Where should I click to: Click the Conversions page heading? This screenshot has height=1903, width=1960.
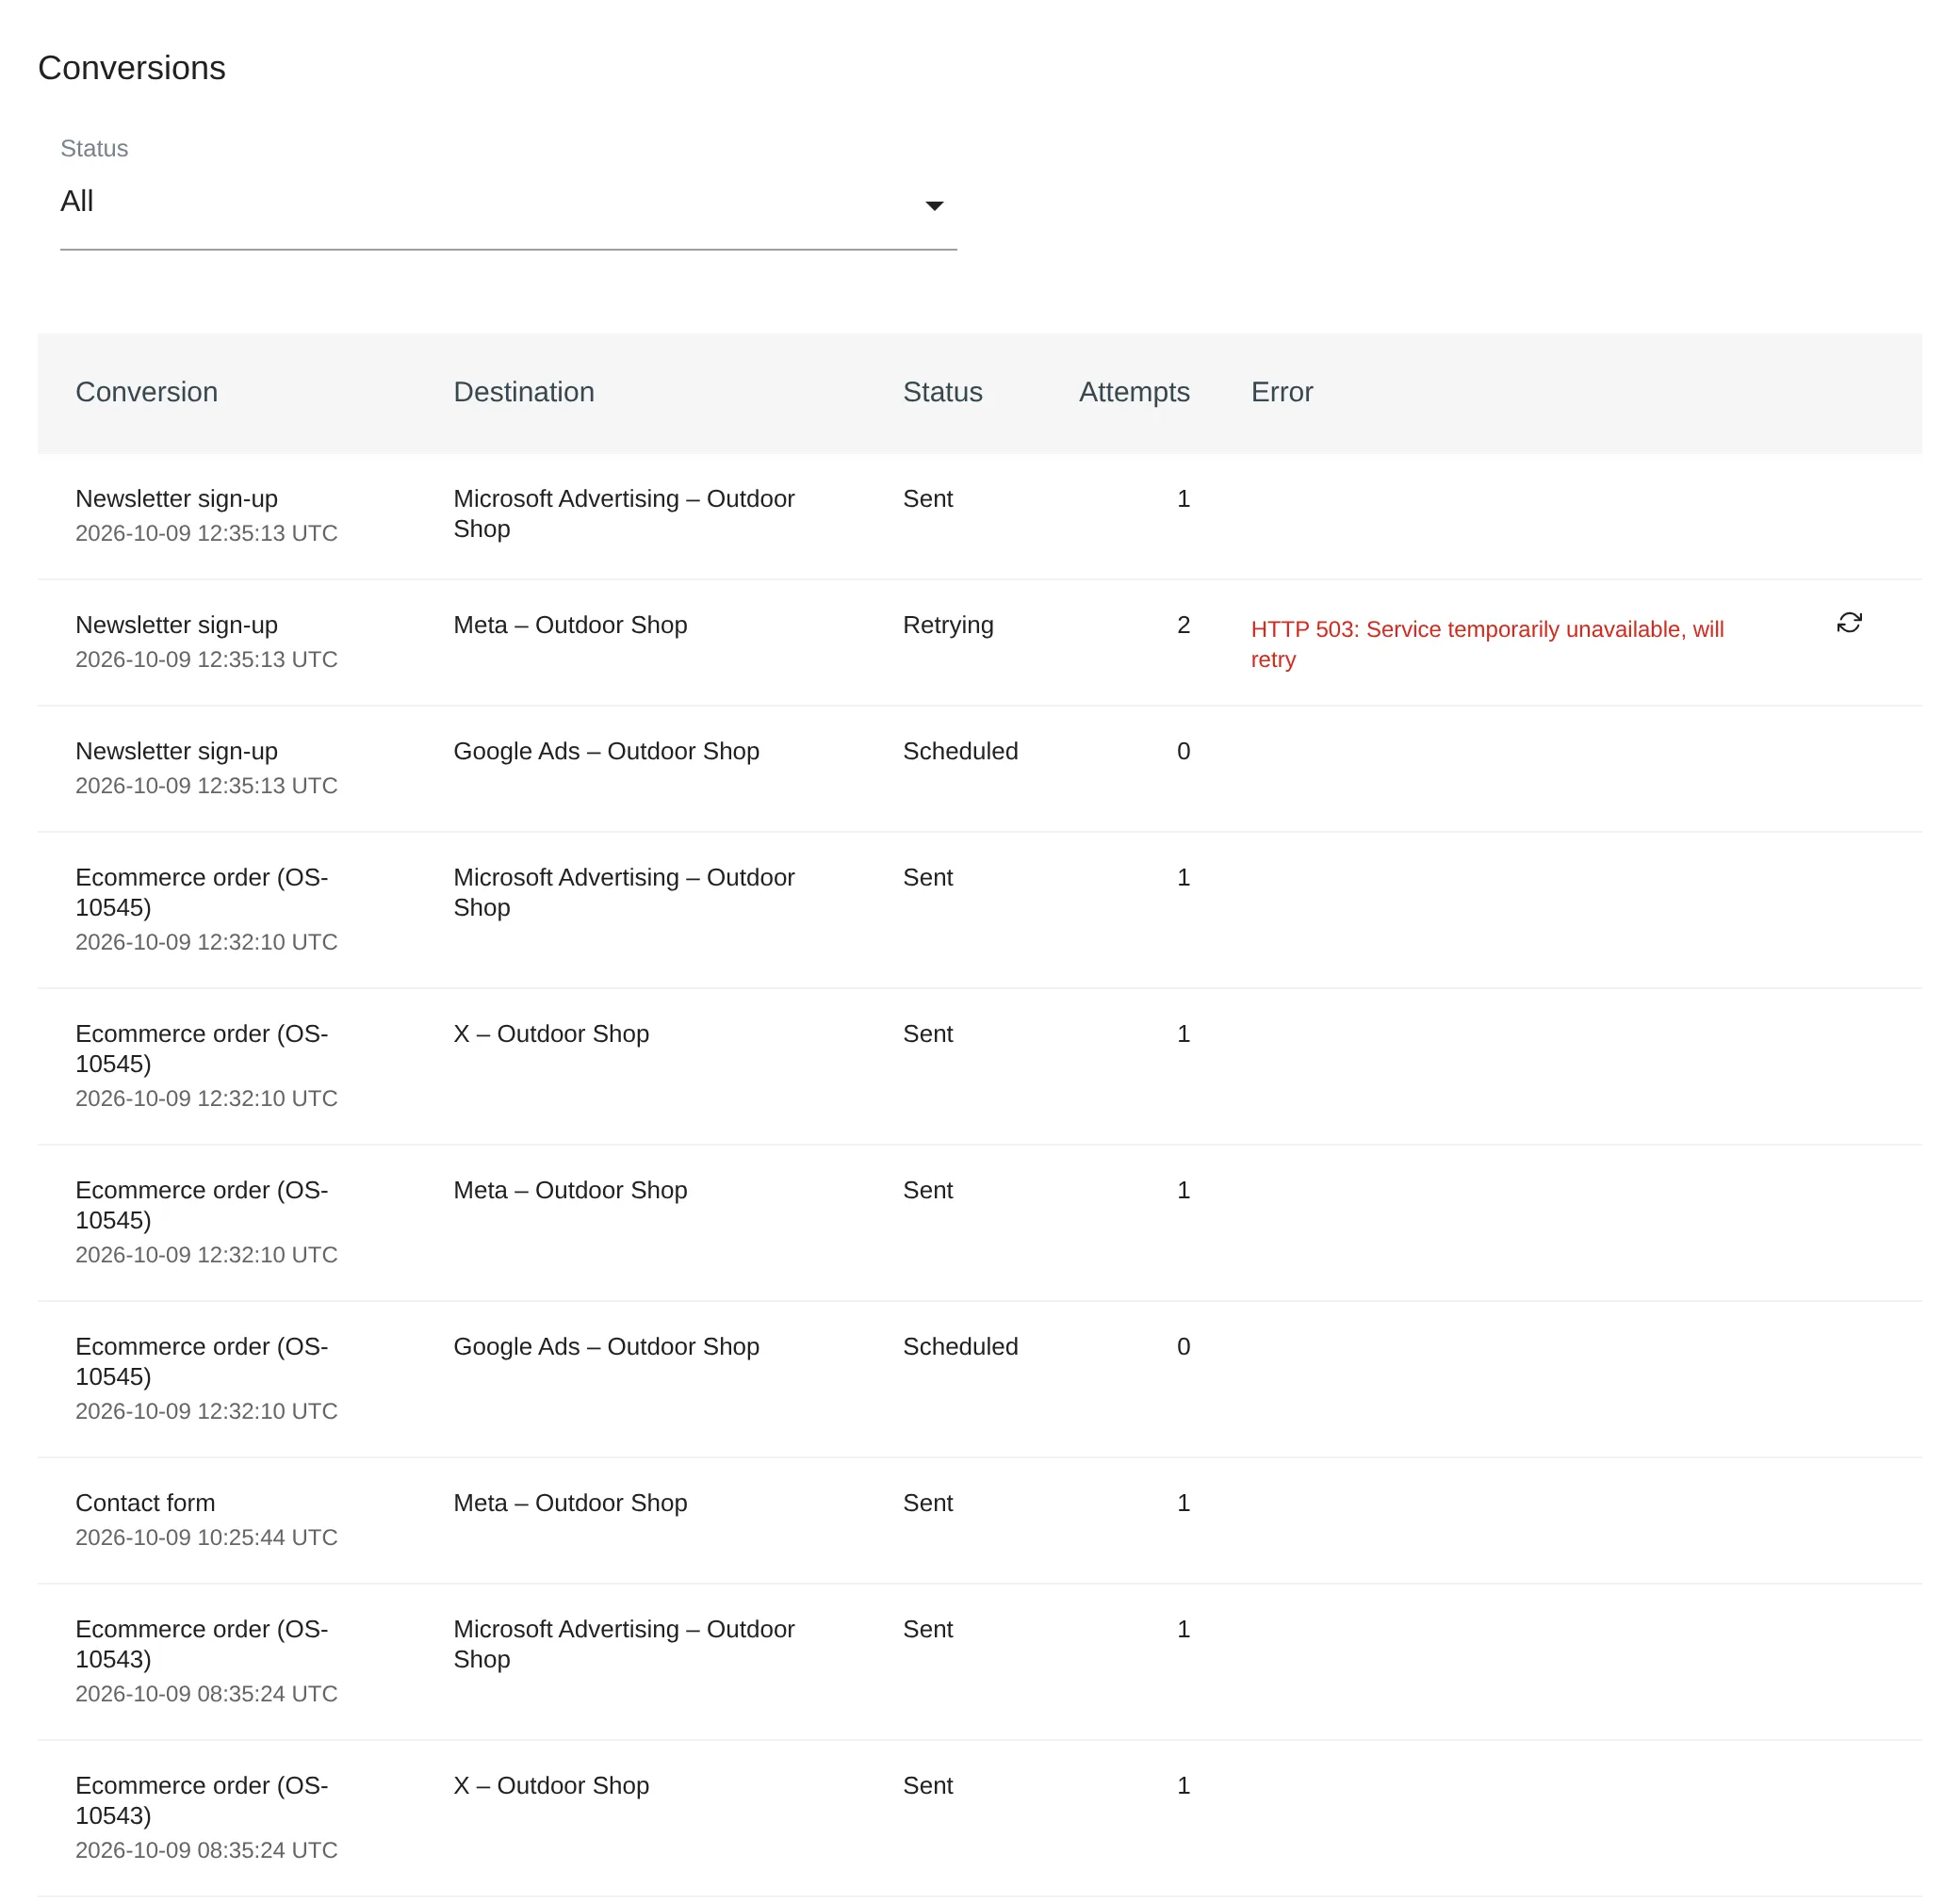coord(132,68)
